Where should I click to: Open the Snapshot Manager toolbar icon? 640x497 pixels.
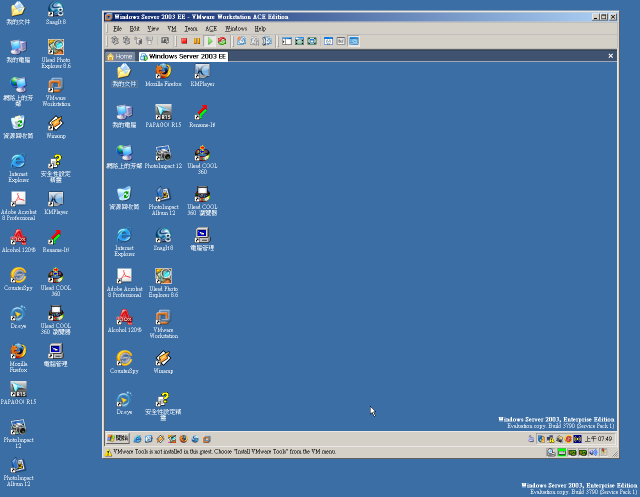pos(267,41)
